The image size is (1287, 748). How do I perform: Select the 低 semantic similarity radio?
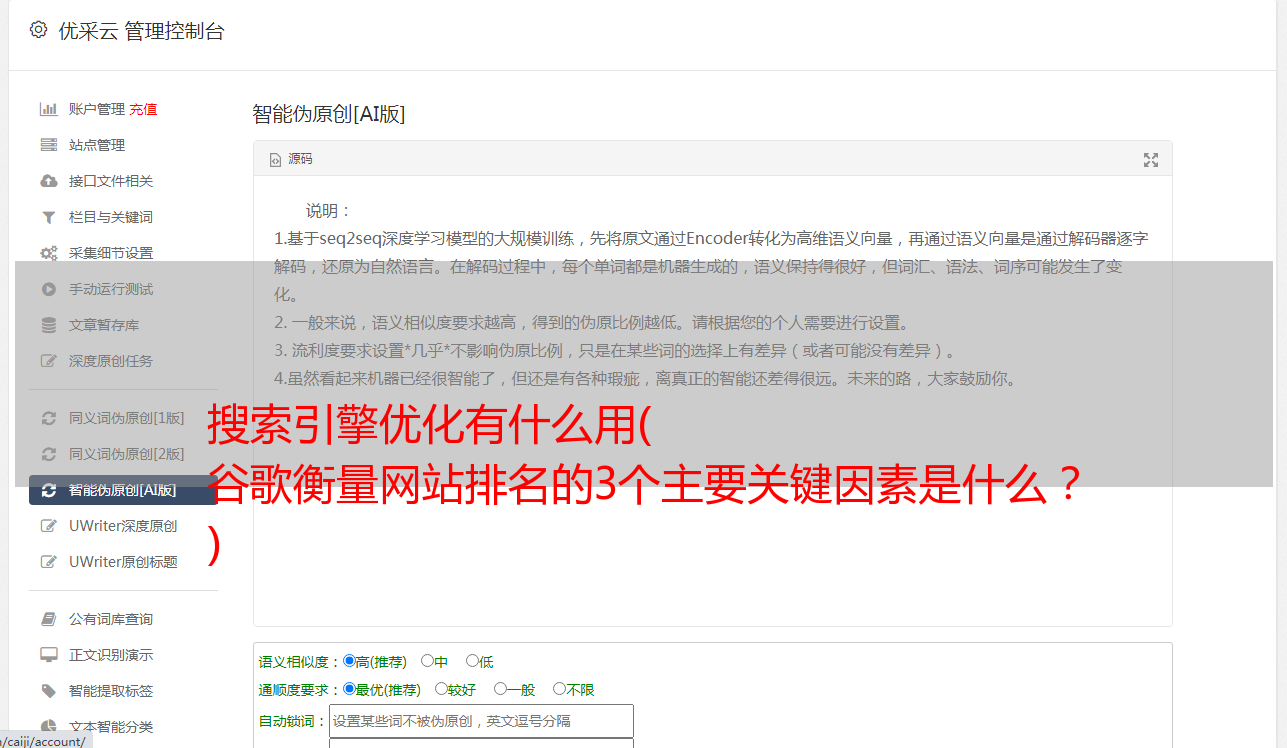472,661
